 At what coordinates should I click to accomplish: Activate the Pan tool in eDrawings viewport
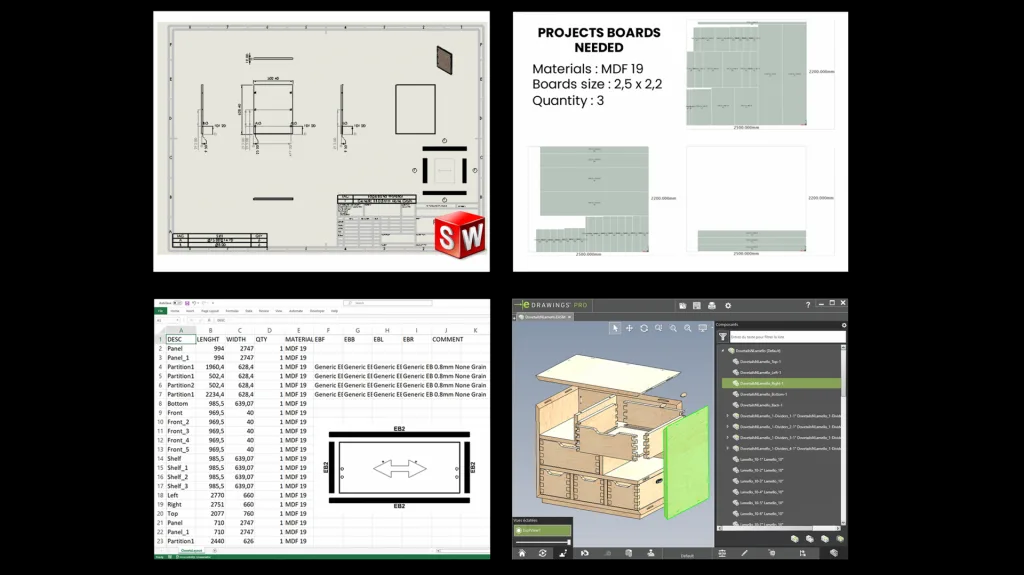(630, 328)
